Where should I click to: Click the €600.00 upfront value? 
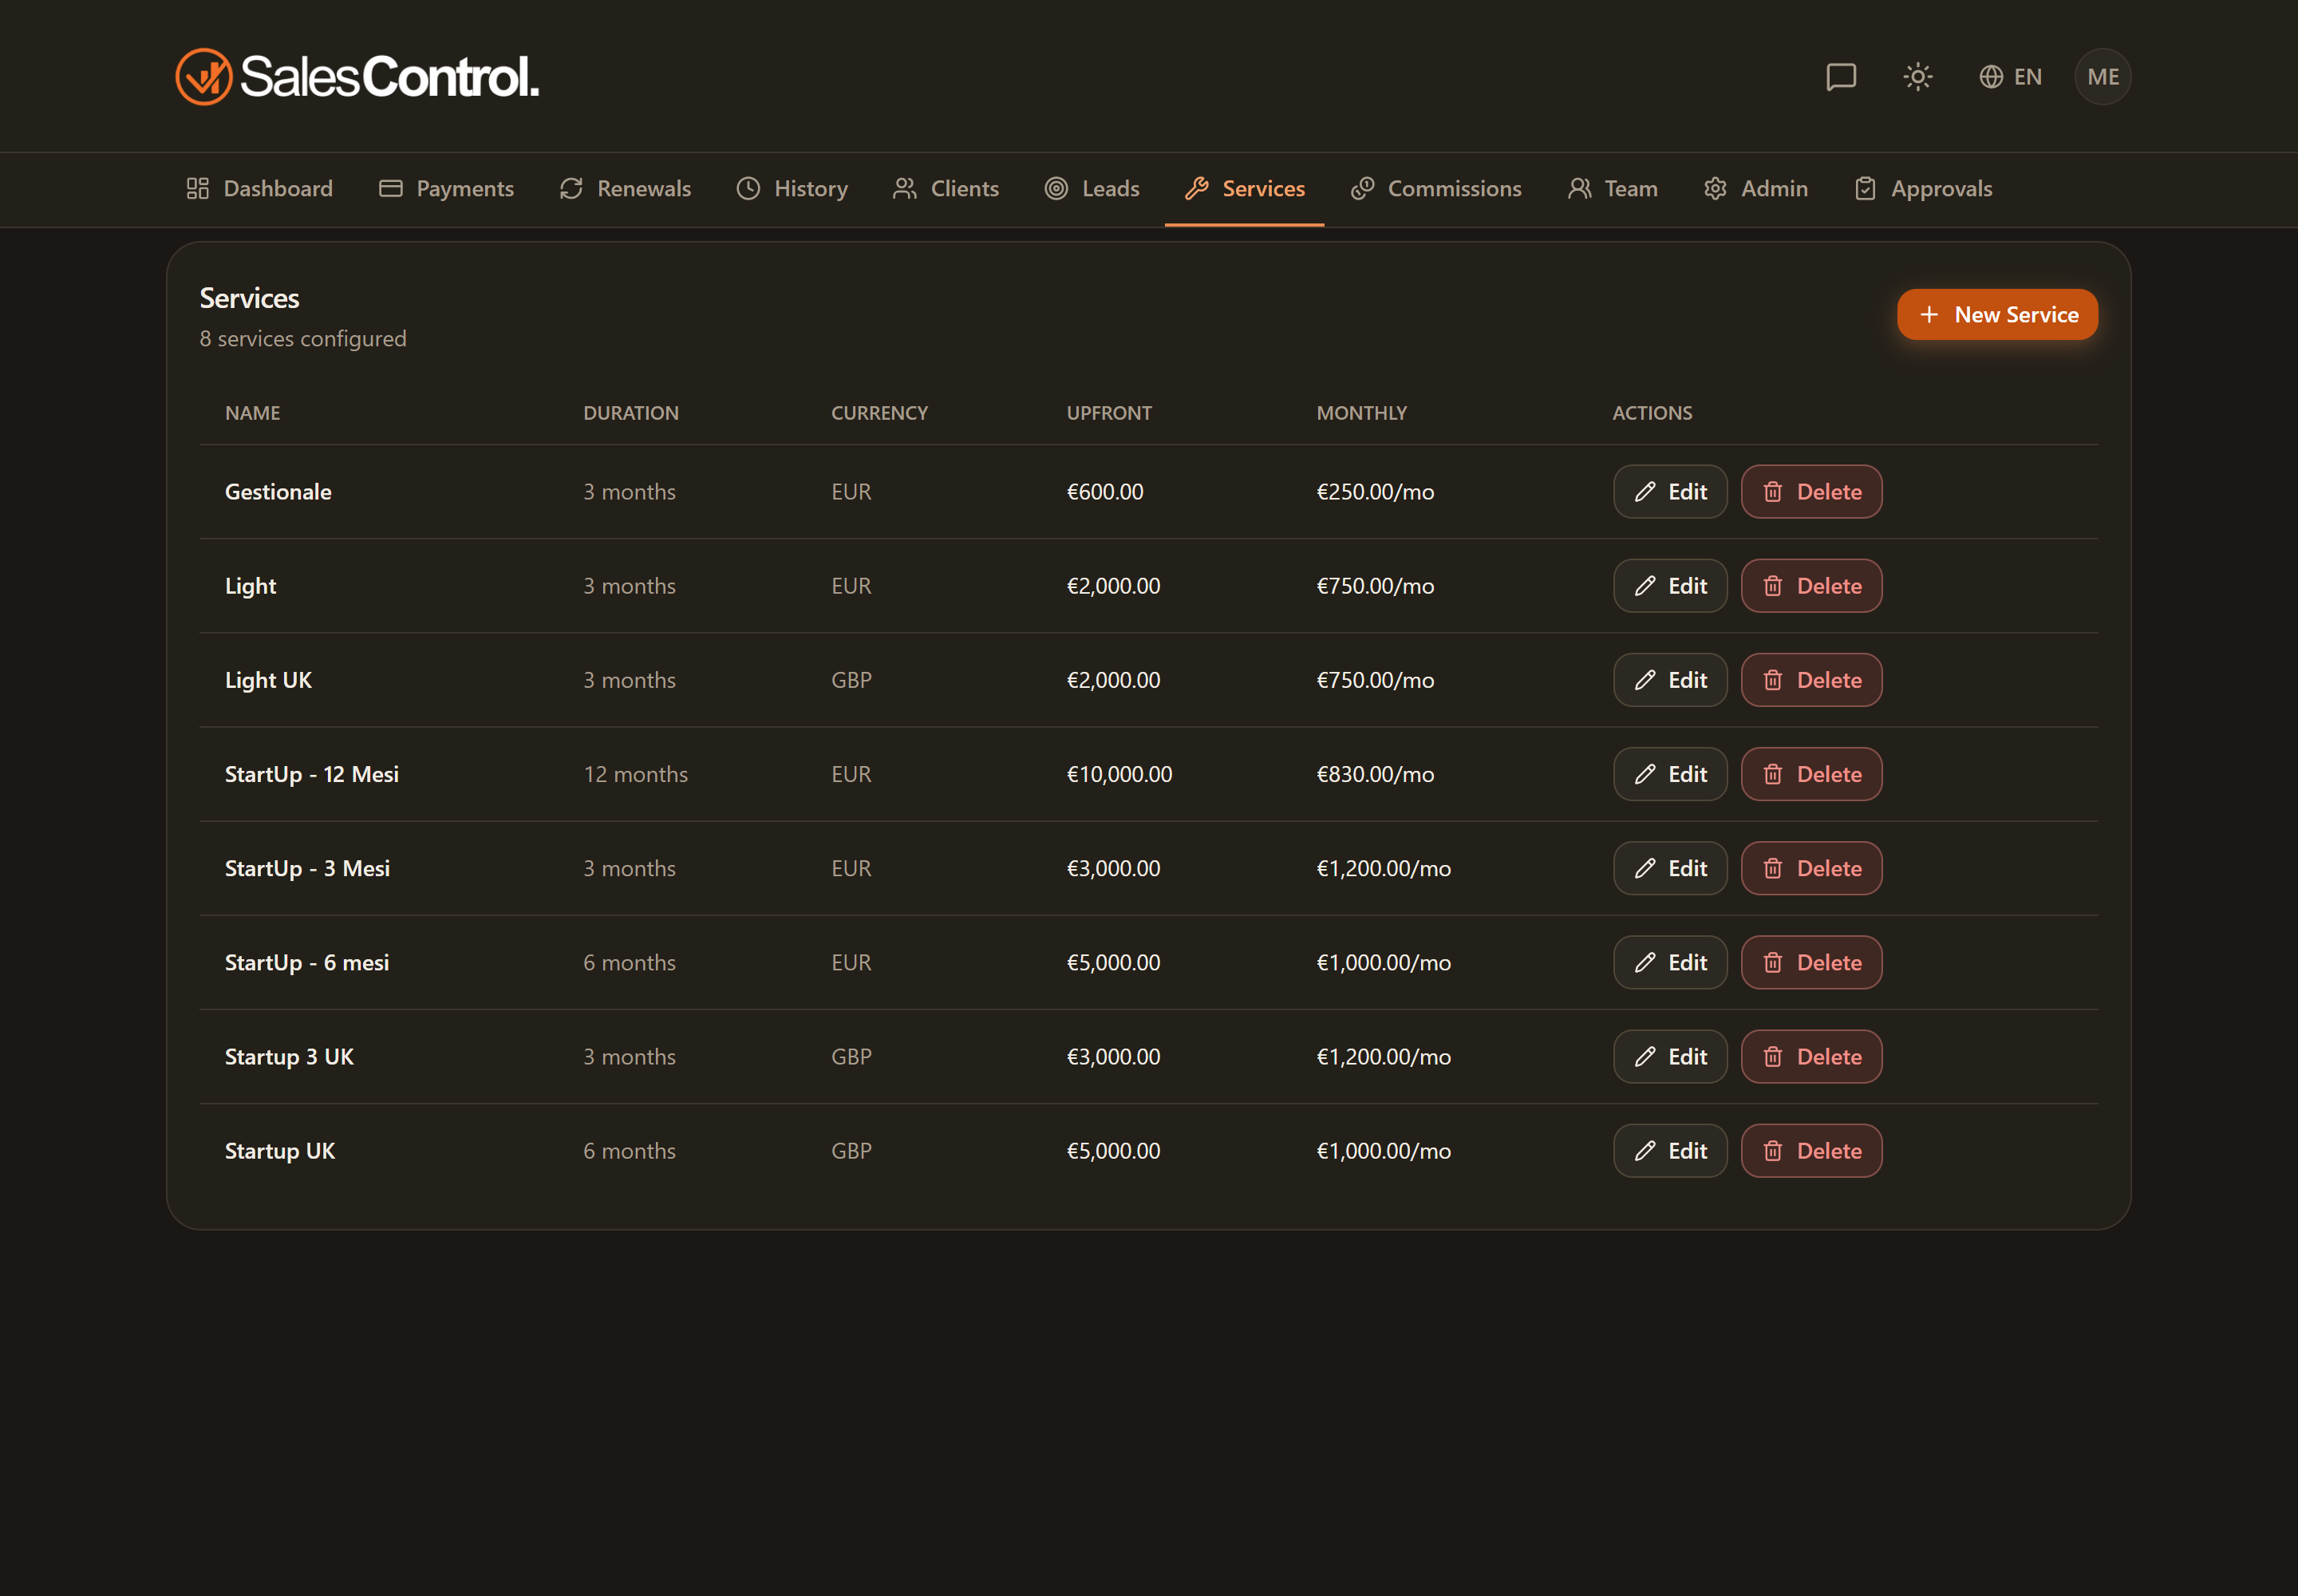coord(1105,492)
